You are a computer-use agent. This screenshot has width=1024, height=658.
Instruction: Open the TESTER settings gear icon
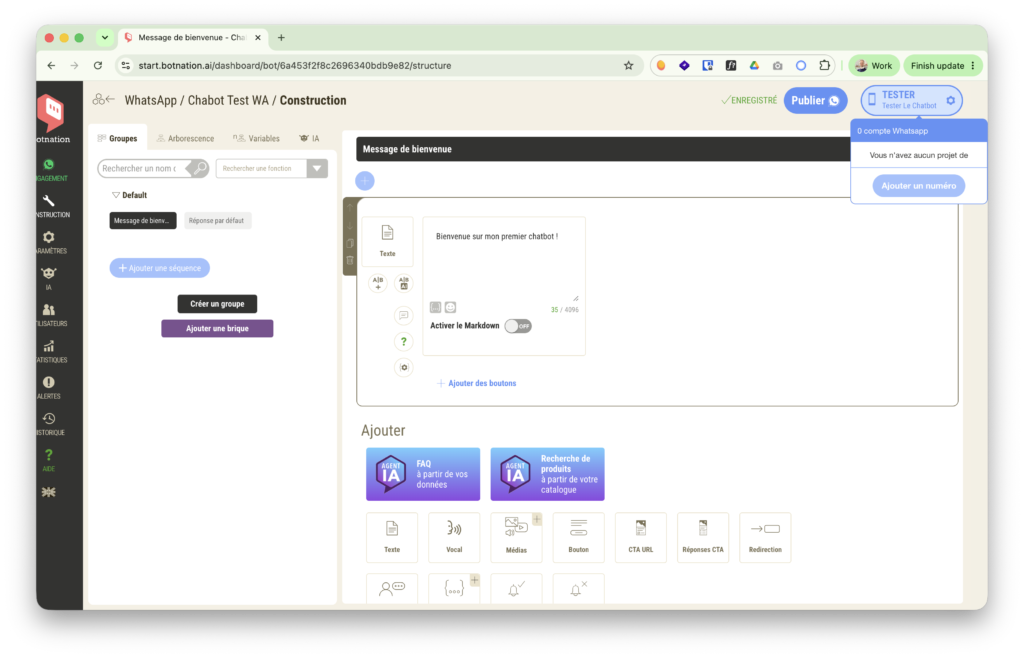coord(951,101)
